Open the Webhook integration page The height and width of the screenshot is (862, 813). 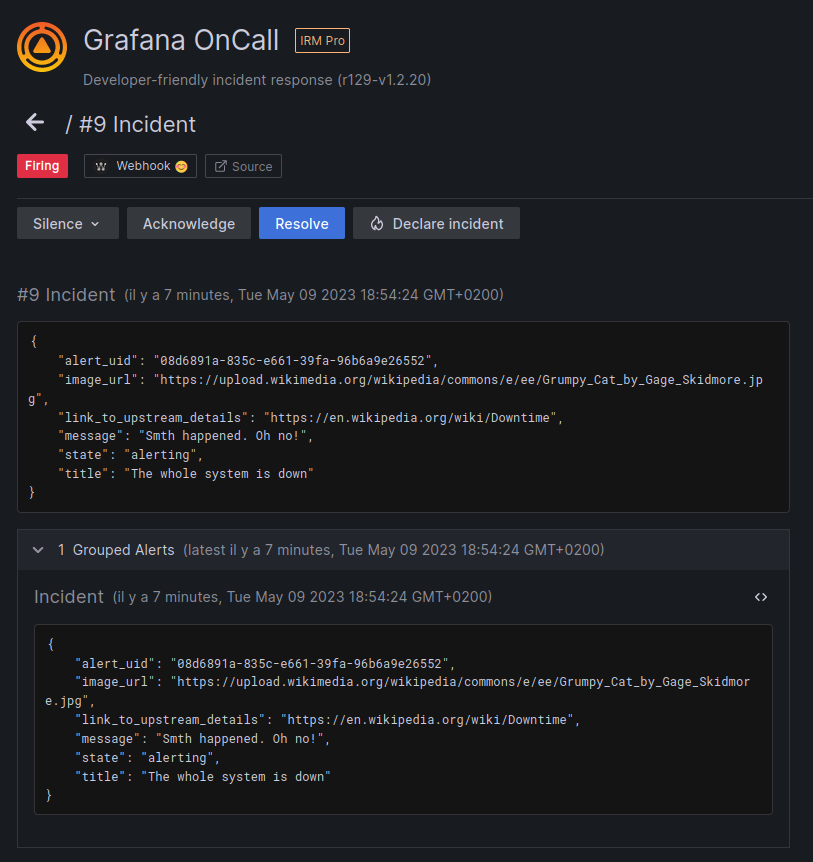(x=140, y=166)
